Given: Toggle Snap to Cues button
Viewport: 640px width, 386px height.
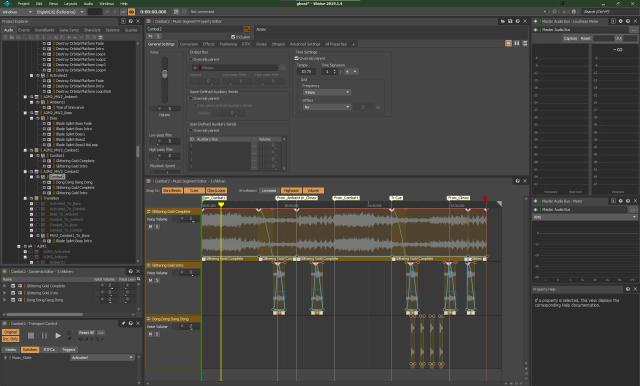Looking at the screenshot, I should [194, 191].
